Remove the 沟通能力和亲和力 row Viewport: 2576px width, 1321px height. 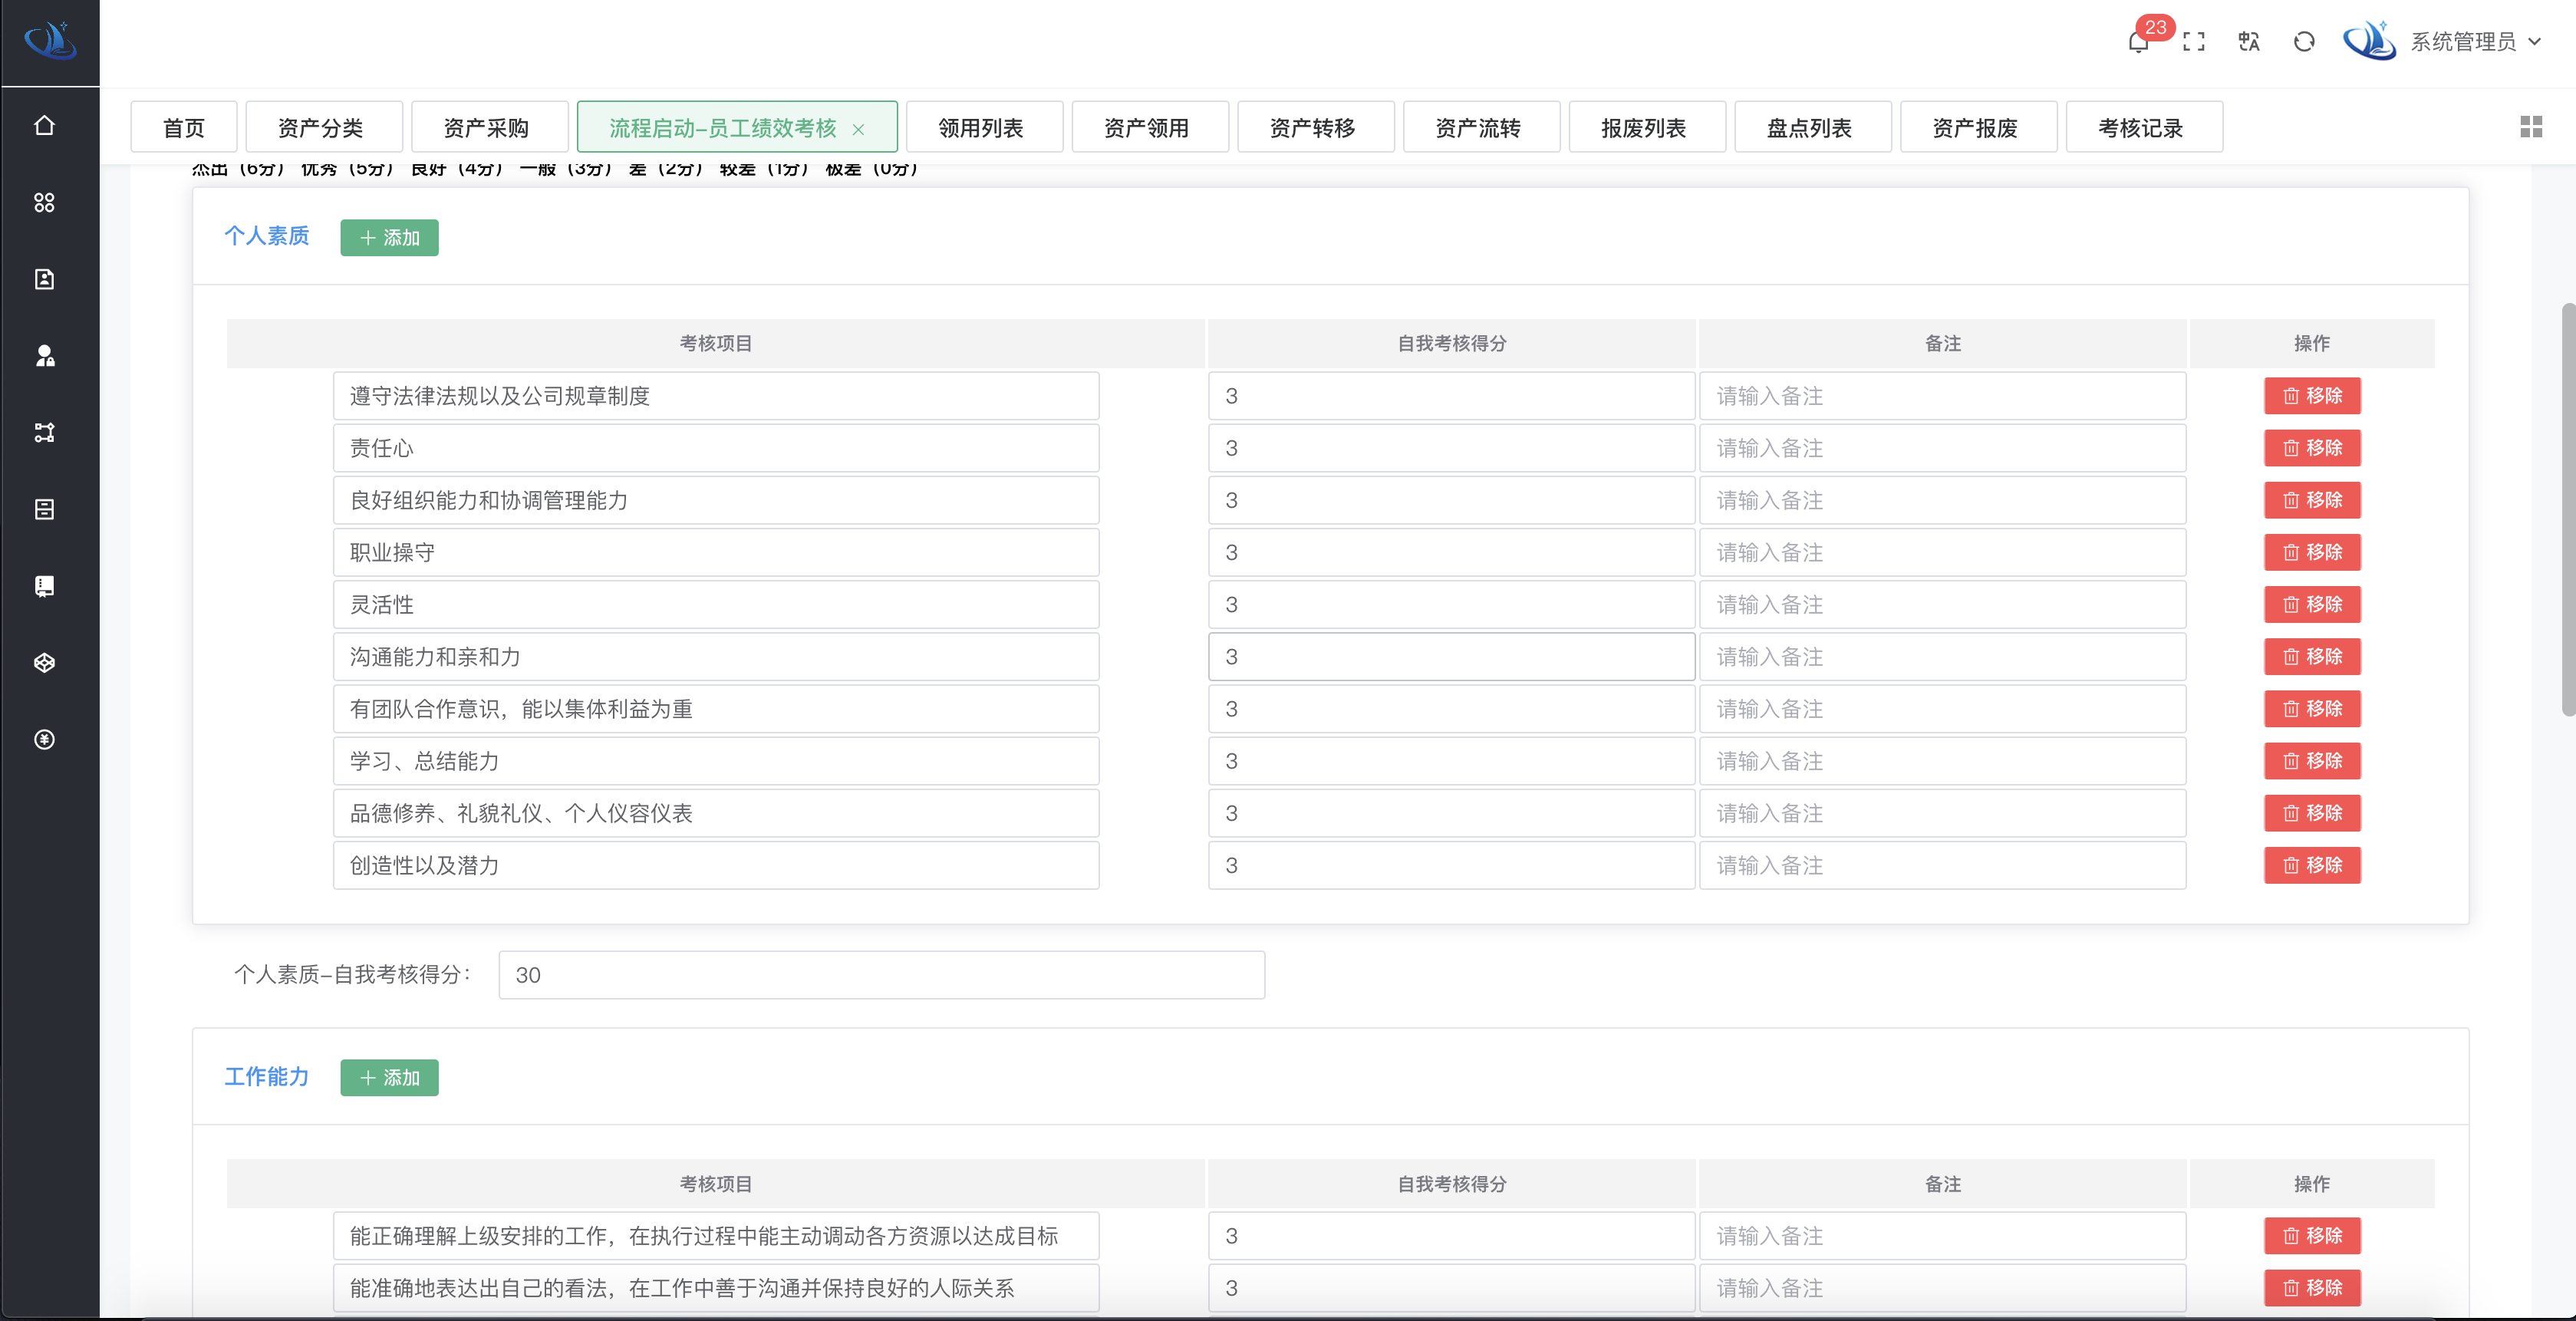pyautogui.click(x=2312, y=656)
